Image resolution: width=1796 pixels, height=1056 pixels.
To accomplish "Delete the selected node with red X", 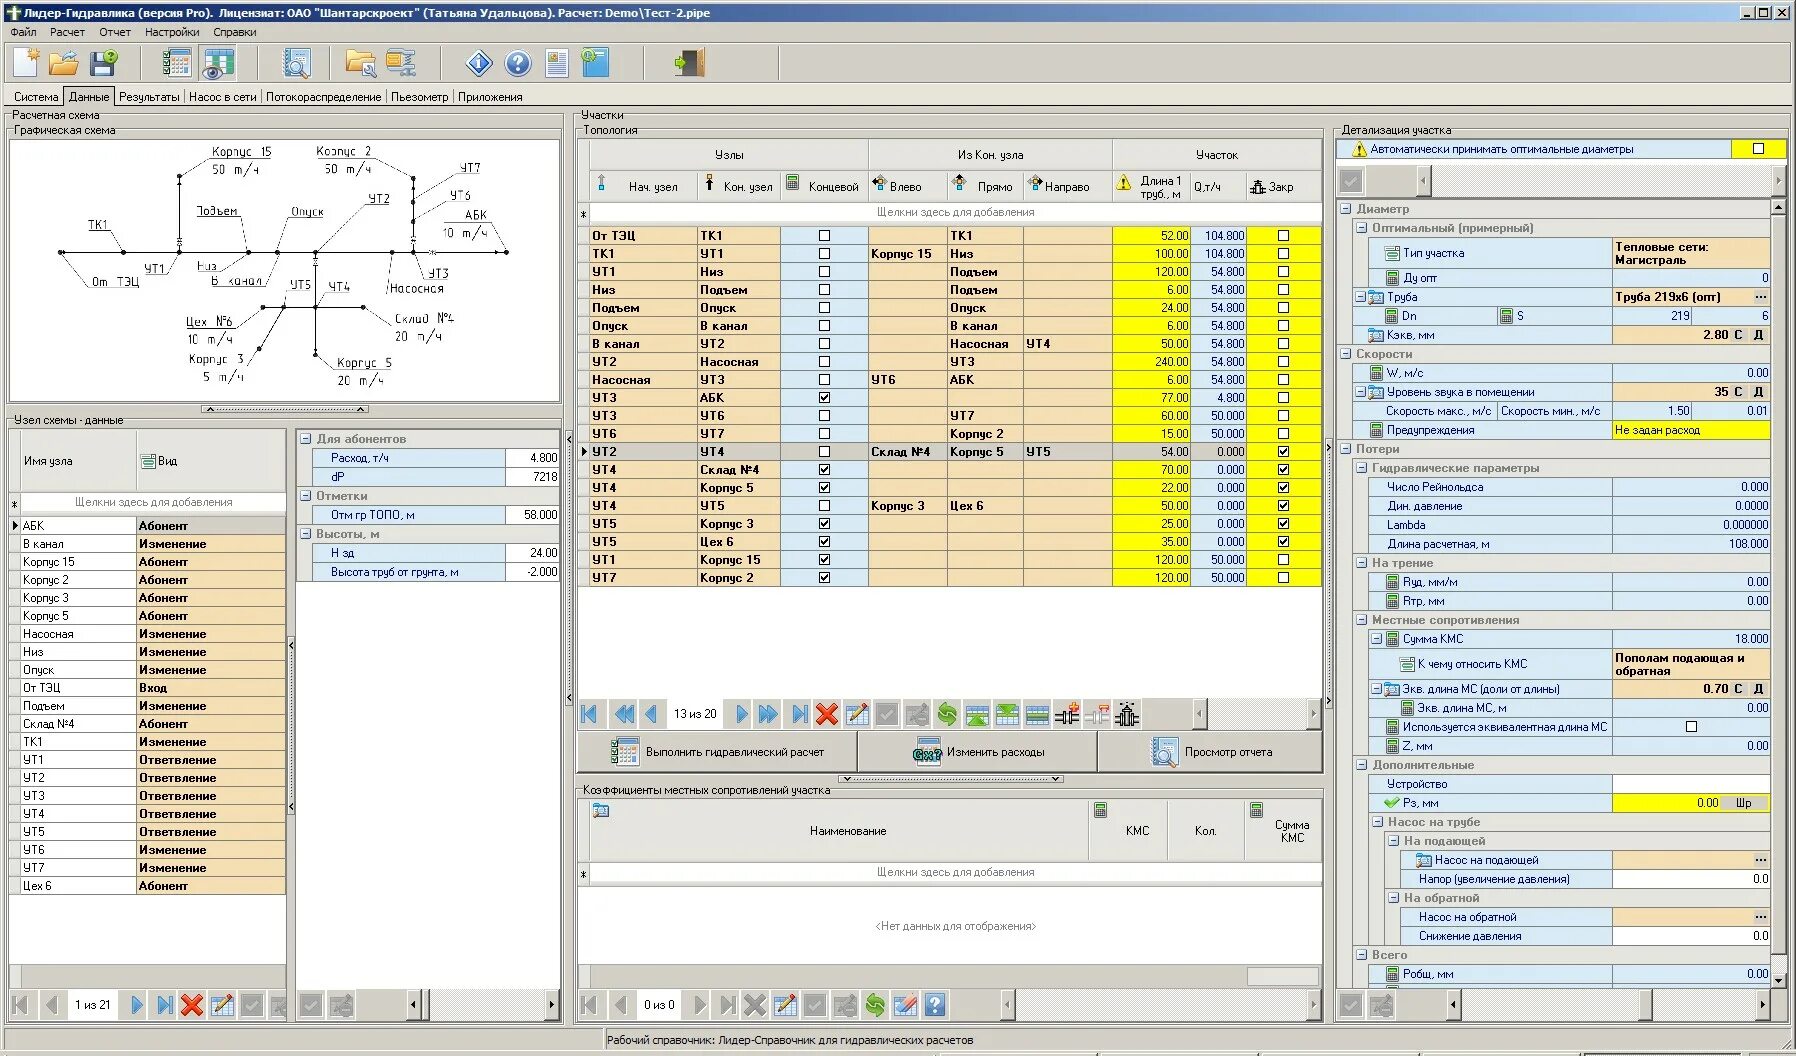I will (x=192, y=1005).
